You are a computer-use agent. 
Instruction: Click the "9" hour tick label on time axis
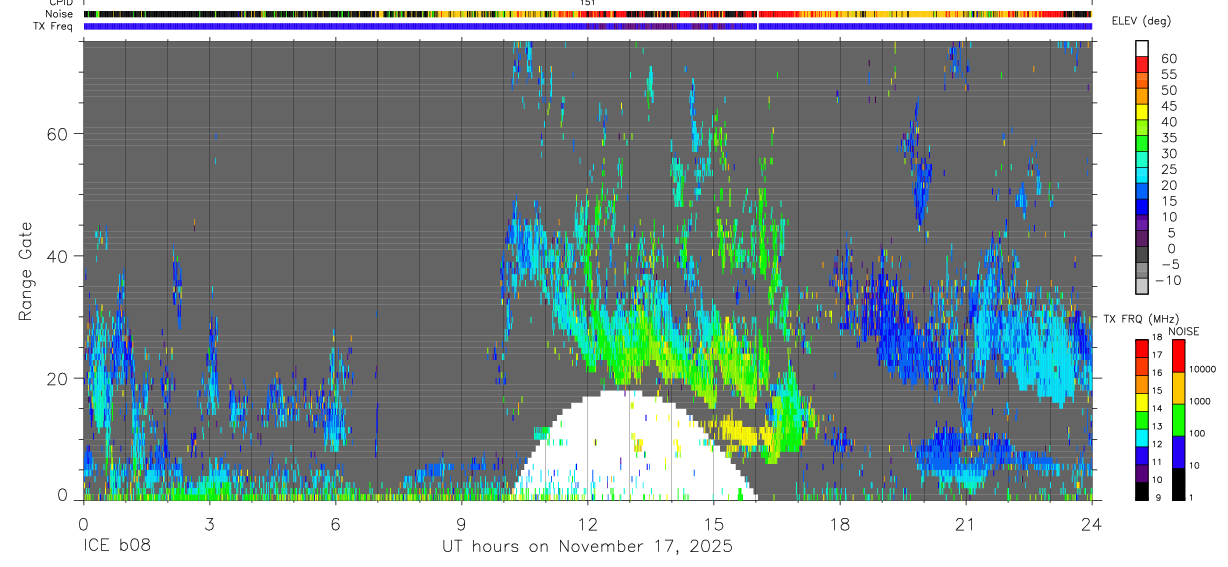click(x=461, y=523)
